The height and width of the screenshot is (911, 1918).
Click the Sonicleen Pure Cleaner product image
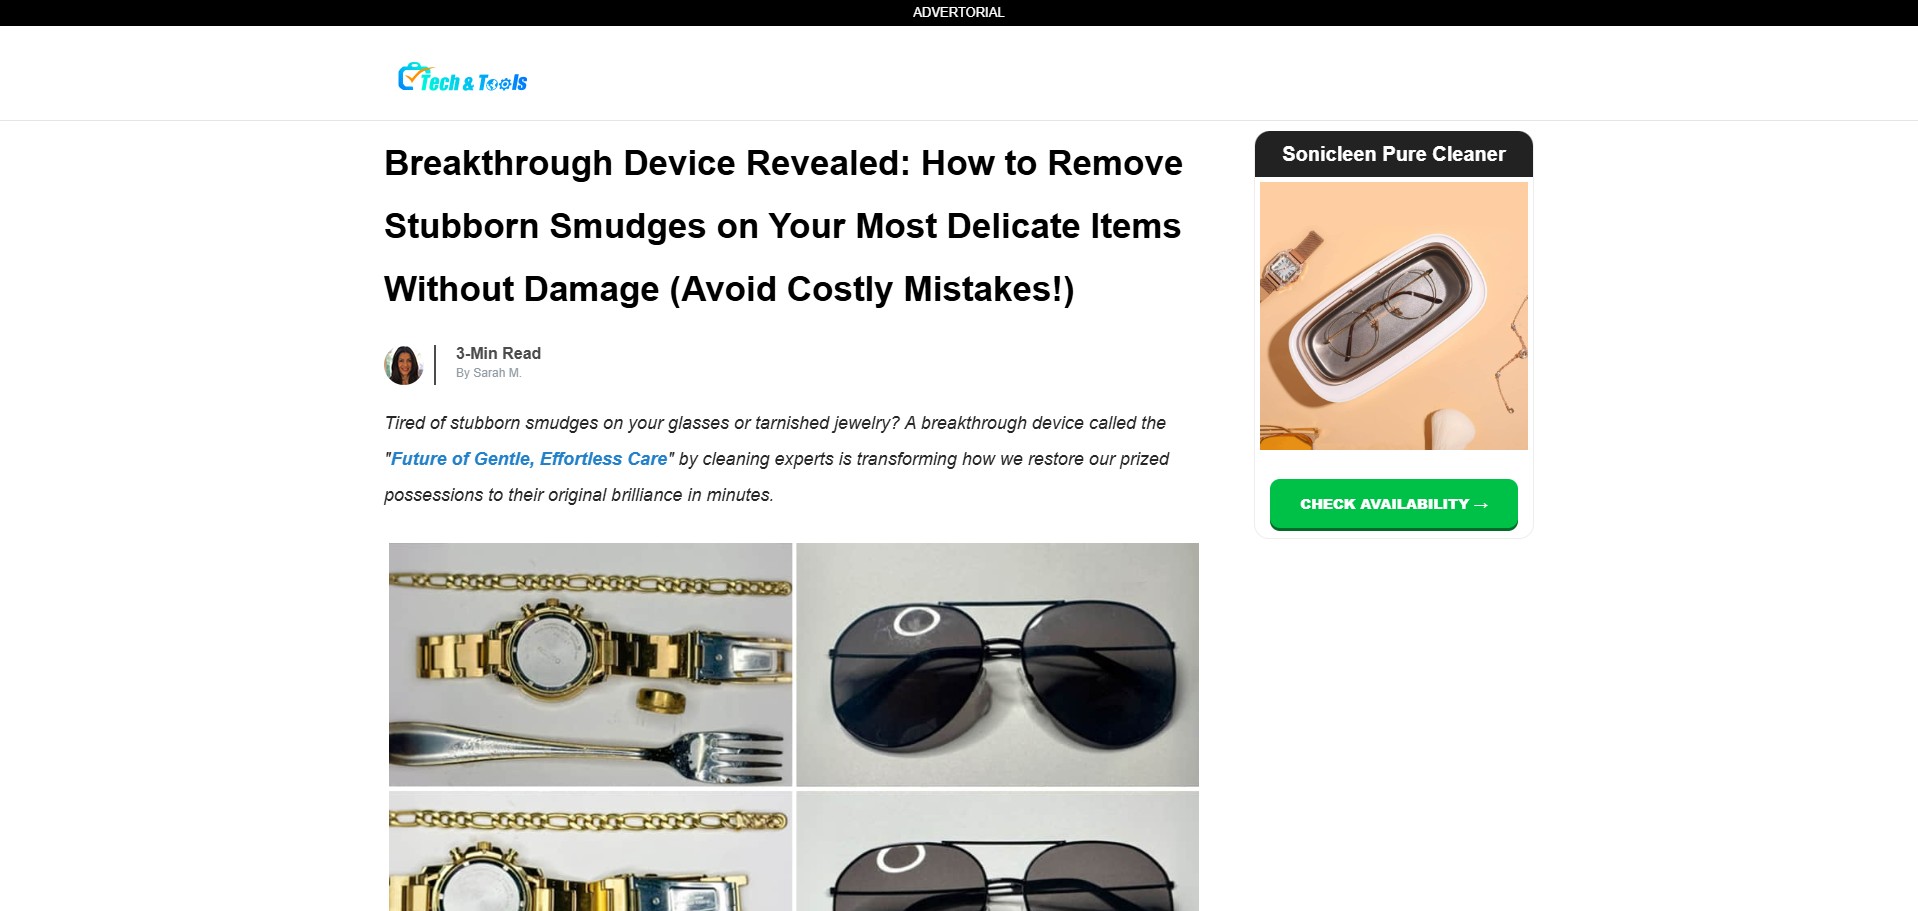(1393, 316)
